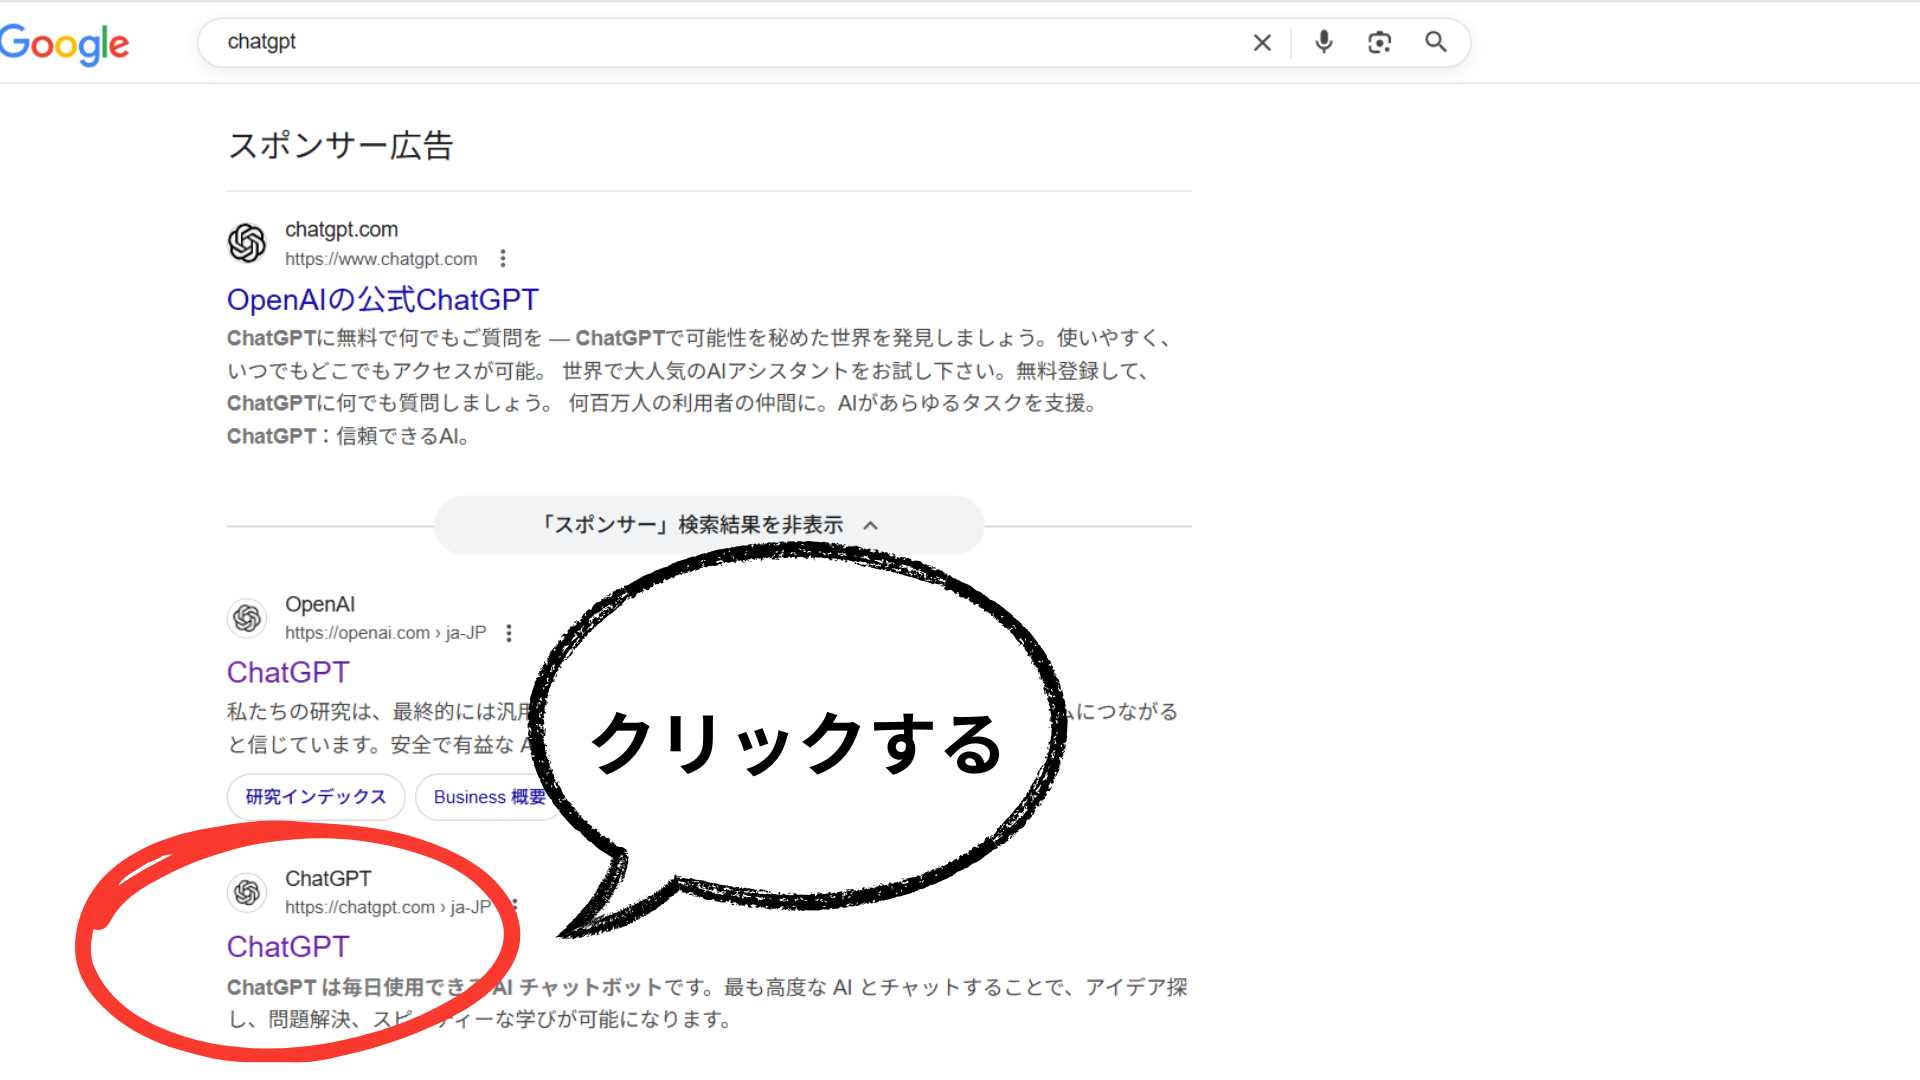The image size is (1920, 1080).
Task: Click inside the chatgpt search field
Action: click(x=700, y=42)
